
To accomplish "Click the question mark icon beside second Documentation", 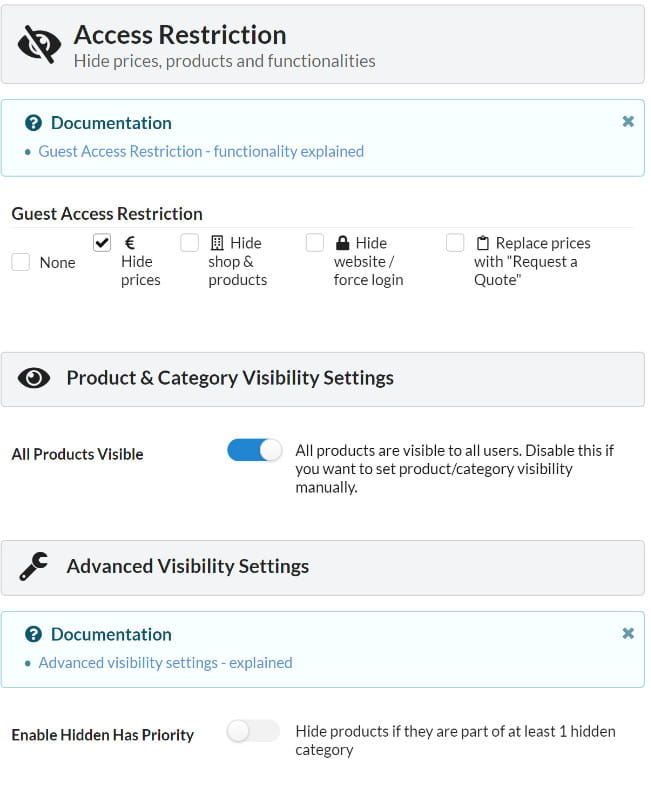I will point(34,634).
